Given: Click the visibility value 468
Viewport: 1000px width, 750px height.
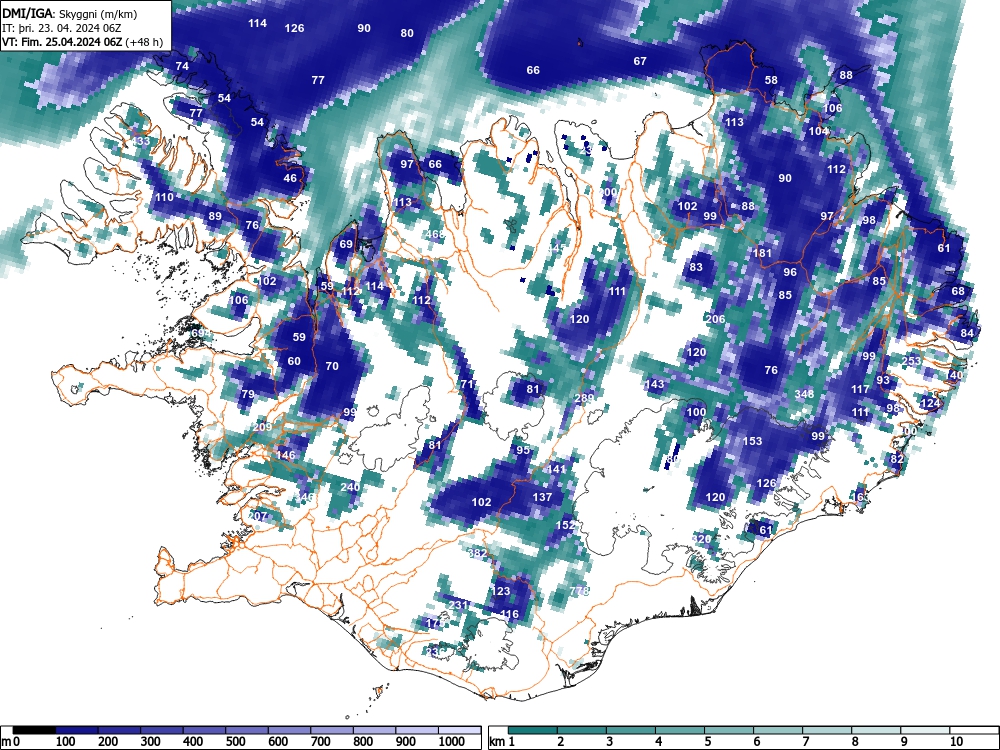Looking at the screenshot, I should (434, 234).
